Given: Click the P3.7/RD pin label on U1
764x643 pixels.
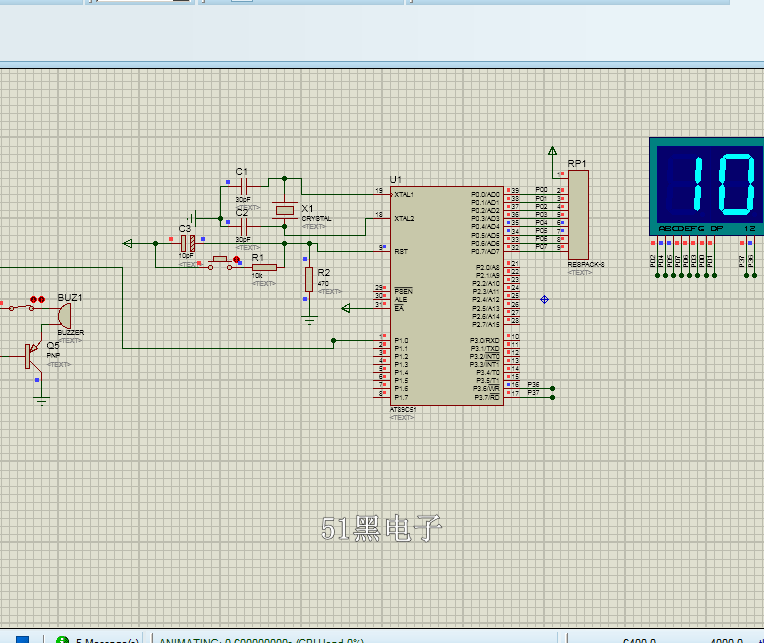Looking at the screenshot, I should (x=487, y=397).
